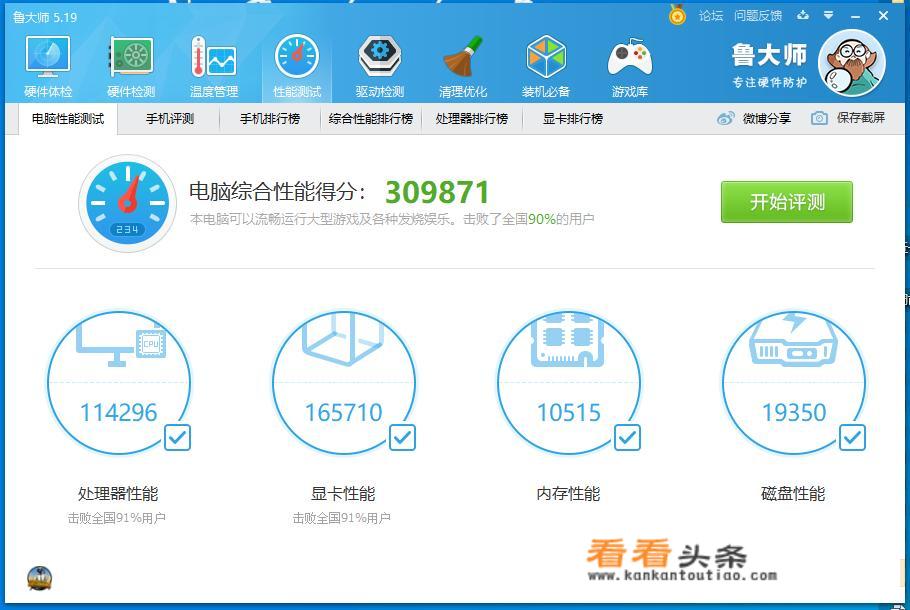Click 击败全国91%用户 under 处理器性能
Image resolution: width=910 pixels, height=610 pixels.
tap(117, 518)
